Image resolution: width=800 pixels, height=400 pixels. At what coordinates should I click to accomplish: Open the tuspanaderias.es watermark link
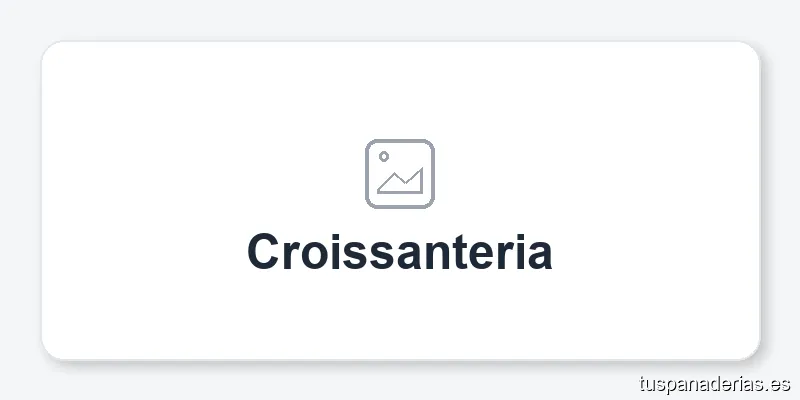(x=713, y=383)
